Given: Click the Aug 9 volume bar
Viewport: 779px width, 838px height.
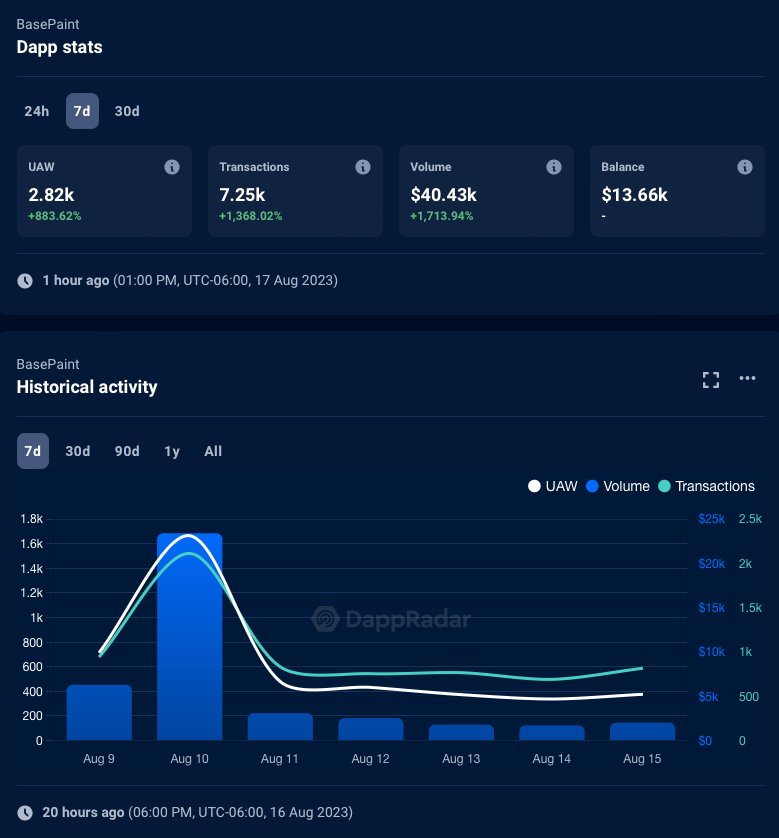Looking at the screenshot, I should pos(99,712).
